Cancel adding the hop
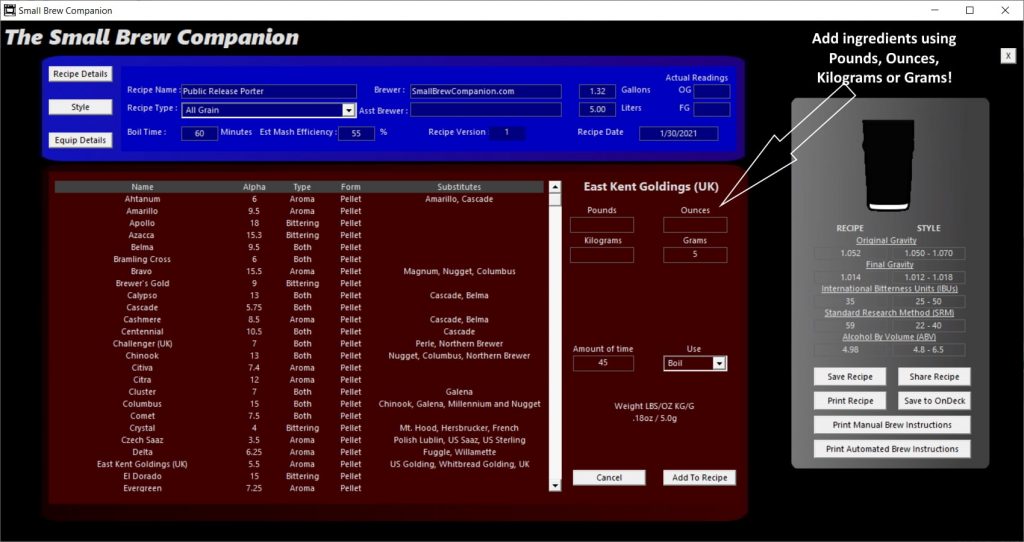Image resolution: width=1024 pixels, height=542 pixels. coord(609,478)
